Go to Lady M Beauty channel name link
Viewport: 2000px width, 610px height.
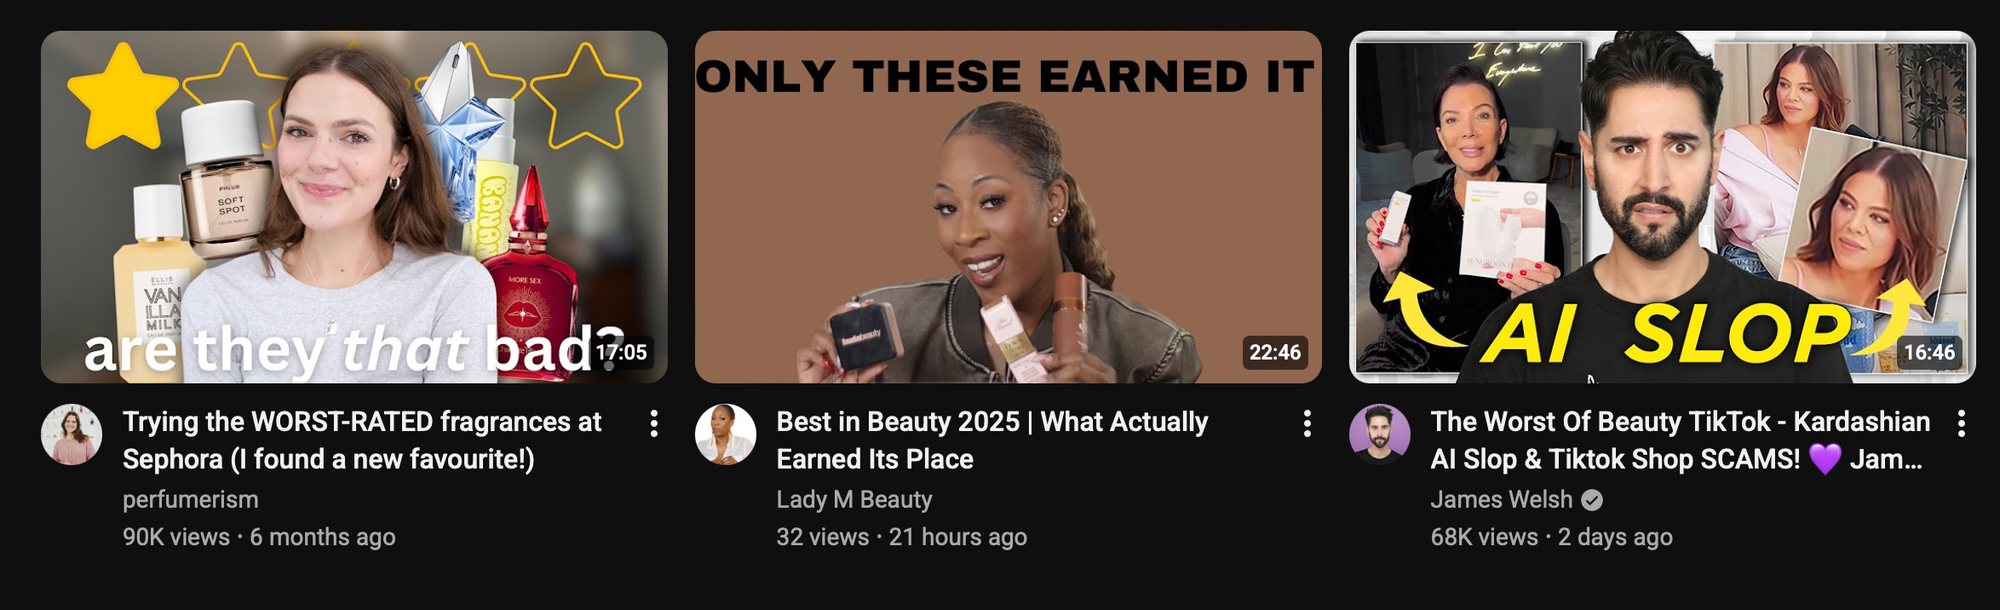854,499
